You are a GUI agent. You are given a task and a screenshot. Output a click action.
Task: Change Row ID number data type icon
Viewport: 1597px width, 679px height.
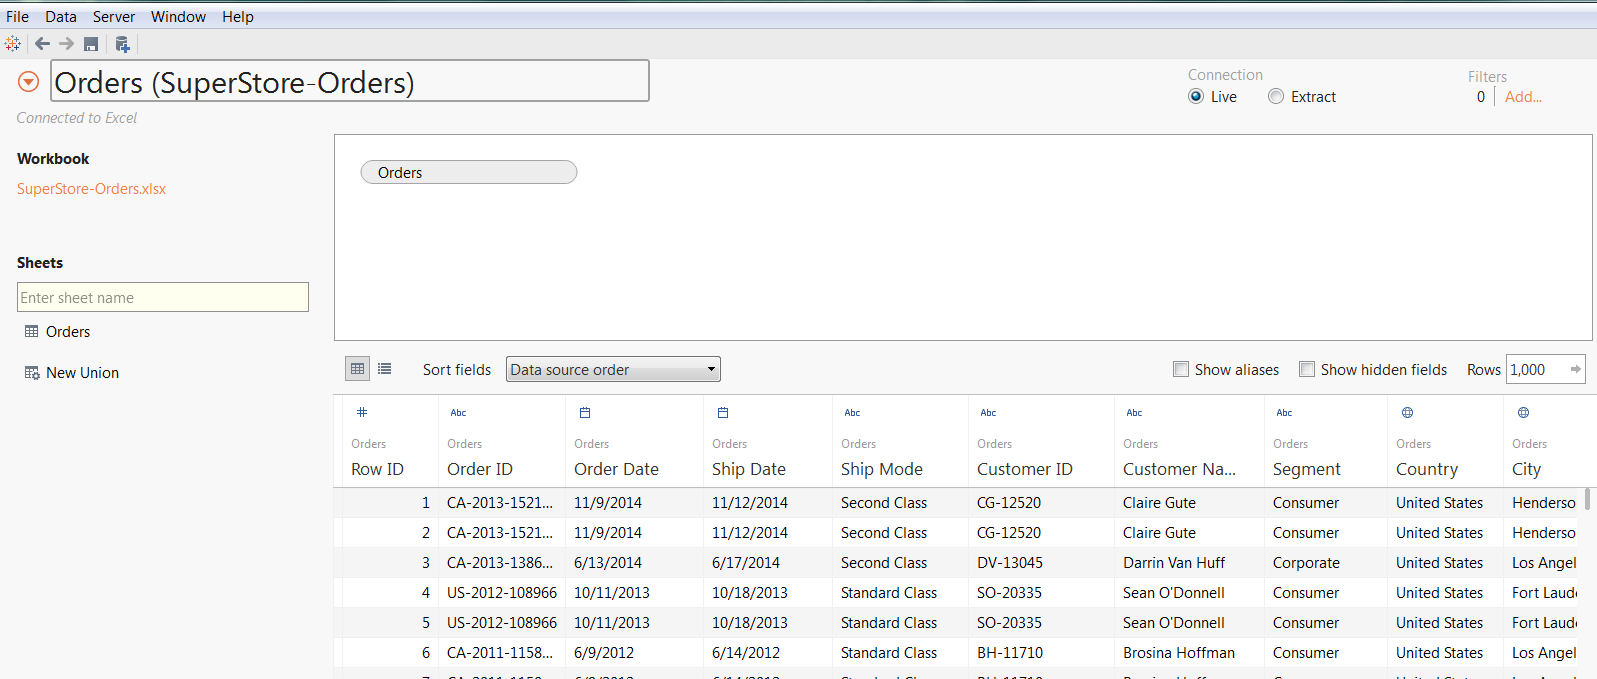point(362,412)
